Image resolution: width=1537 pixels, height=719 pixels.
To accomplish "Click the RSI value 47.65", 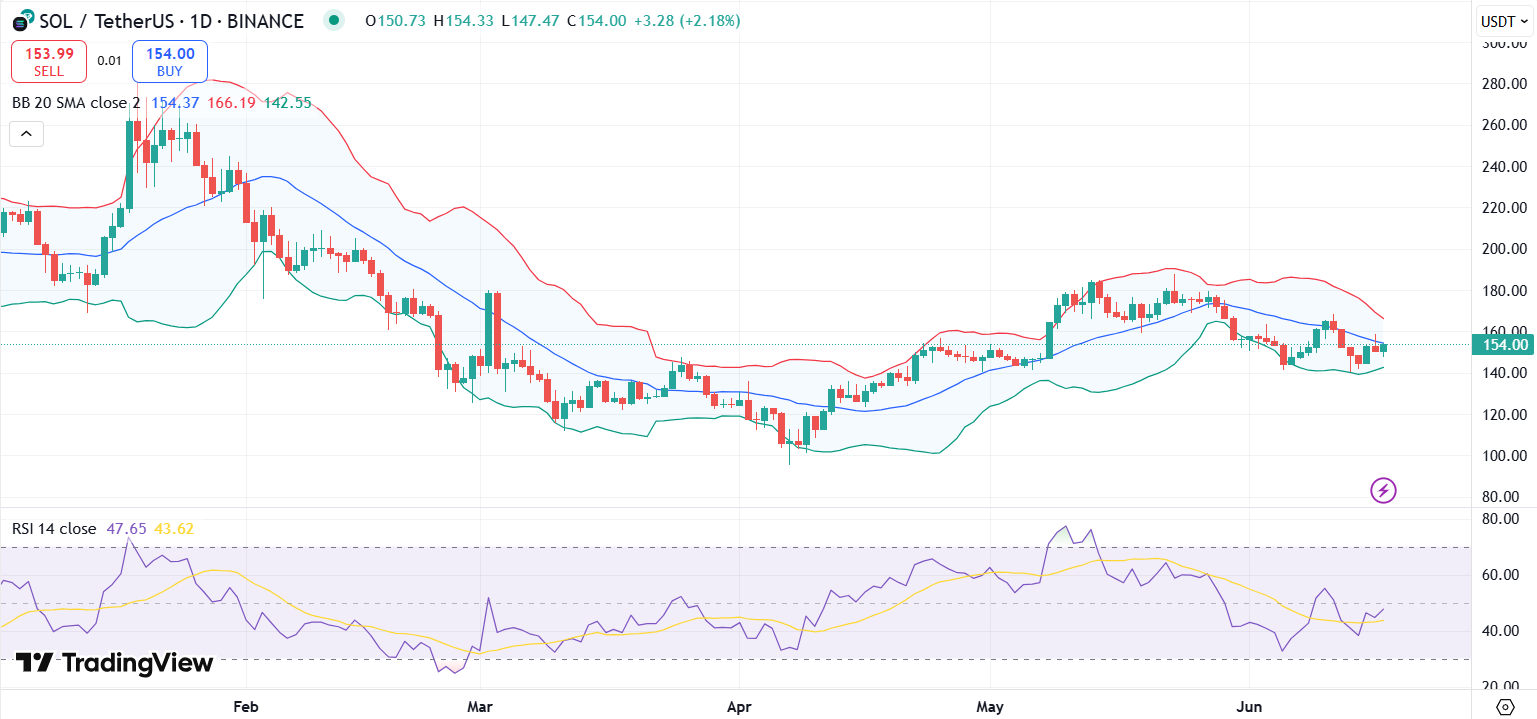I will tap(128, 528).
